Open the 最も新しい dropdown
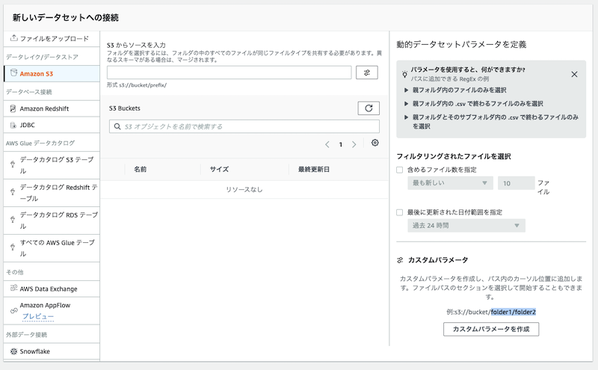 [x=450, y=183]
